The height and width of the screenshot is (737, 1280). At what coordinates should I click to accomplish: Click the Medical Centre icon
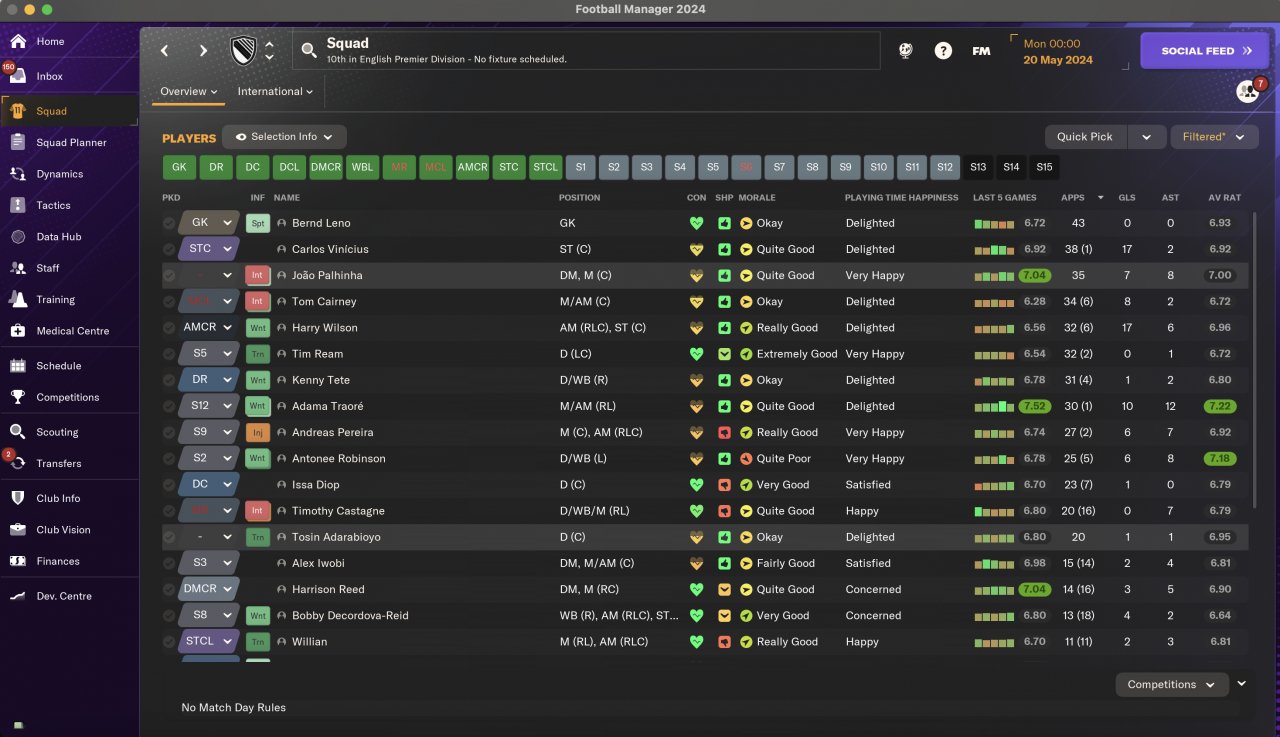(18, 331)
